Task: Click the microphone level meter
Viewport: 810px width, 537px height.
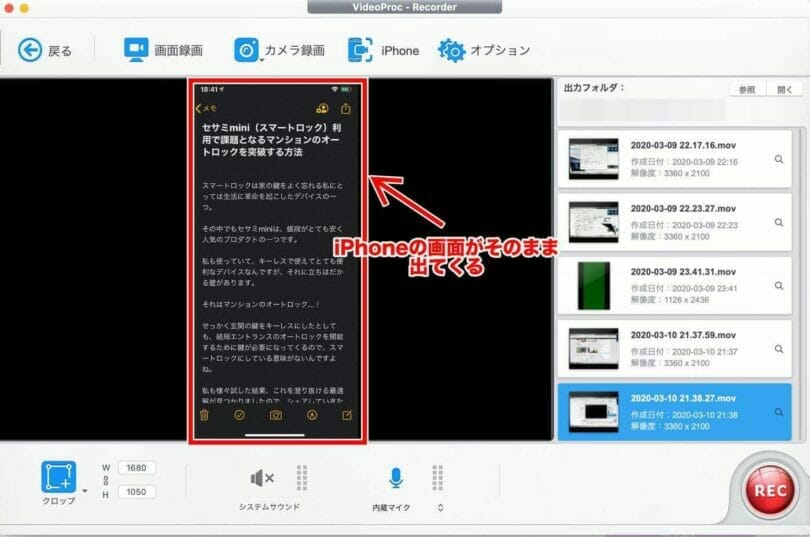Action: pos(438,478)
